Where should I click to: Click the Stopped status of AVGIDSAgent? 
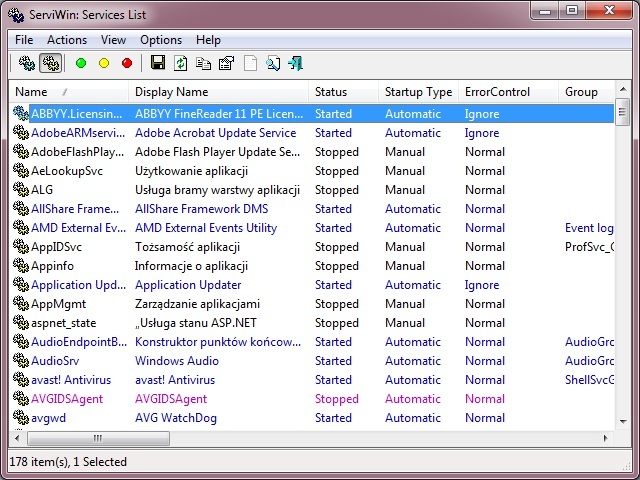[x=337, y=398]
